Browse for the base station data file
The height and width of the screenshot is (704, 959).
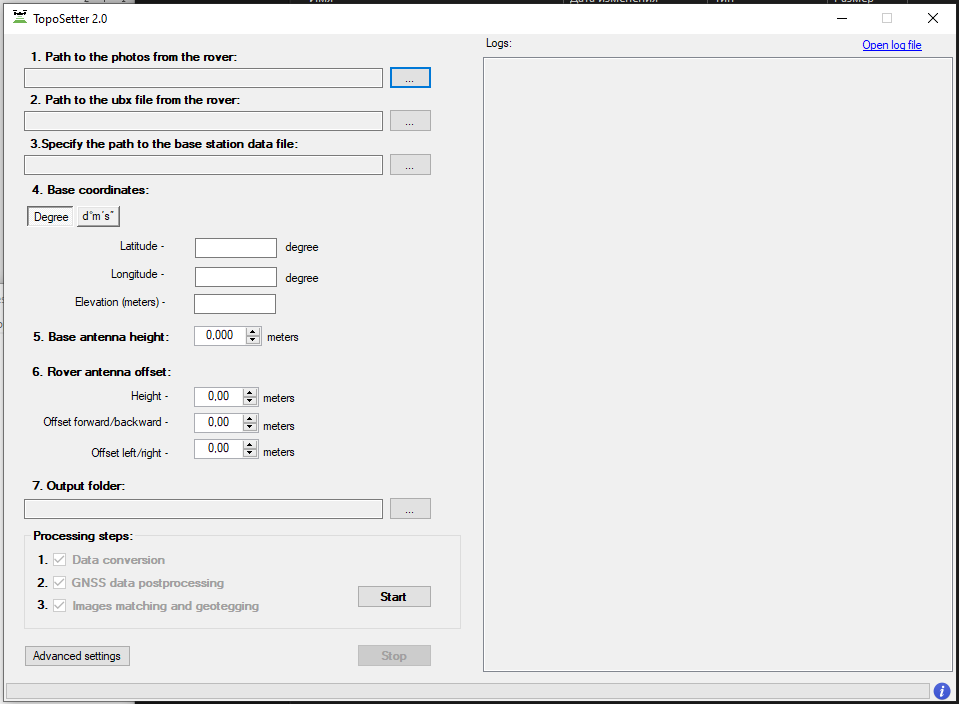pos(410,165)
